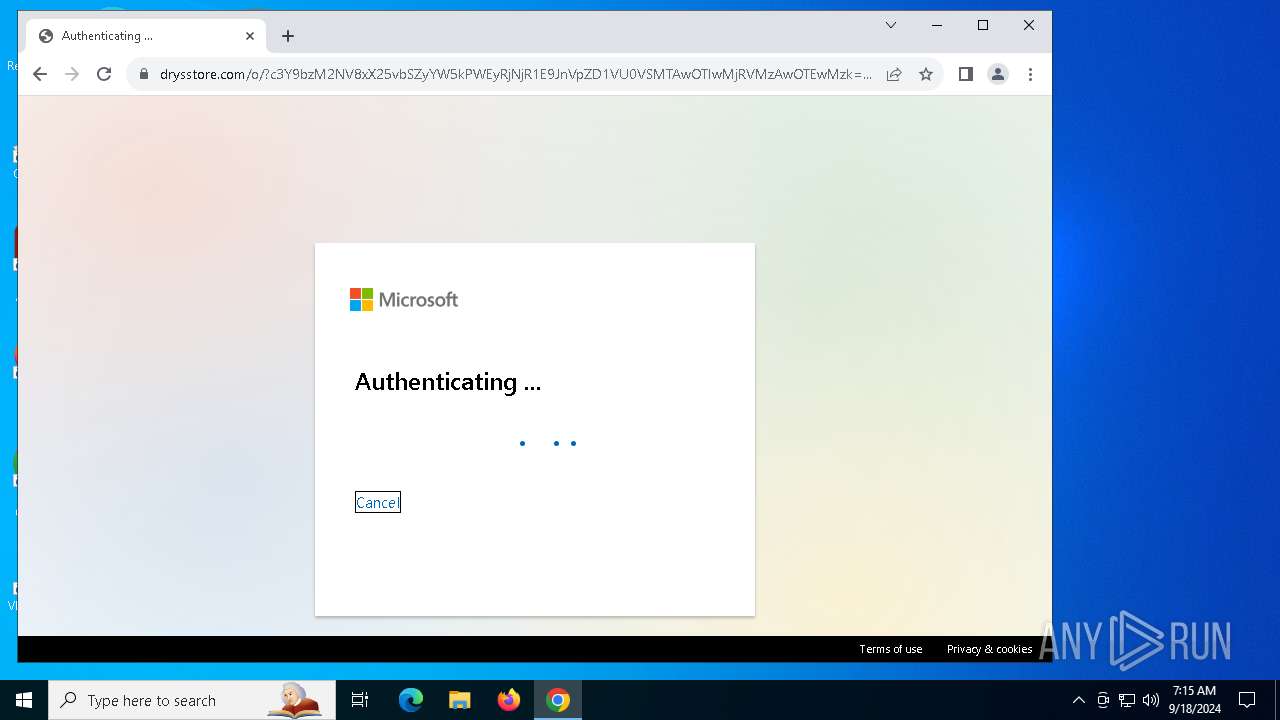Expand the tab search chevron

click(891, 25)
